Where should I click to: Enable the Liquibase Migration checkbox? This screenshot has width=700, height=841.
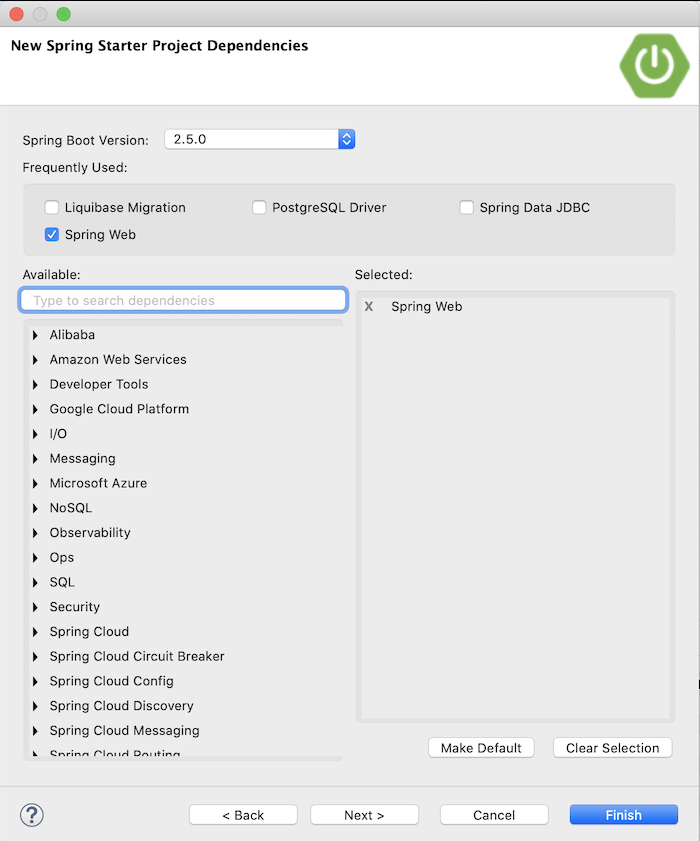(x=51, y=207)
